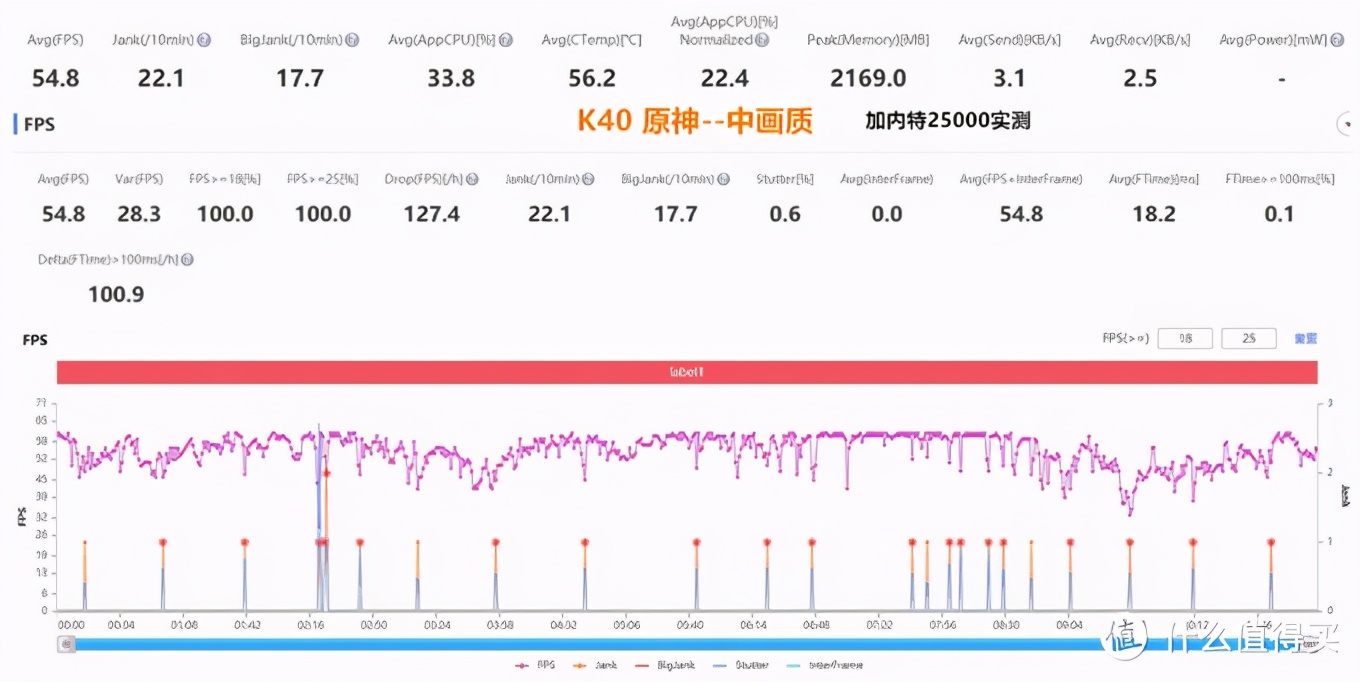Open help icon beside Avg(Power)[mW]
Viewport: 1360px width, 682px height.
(1337, 40)
